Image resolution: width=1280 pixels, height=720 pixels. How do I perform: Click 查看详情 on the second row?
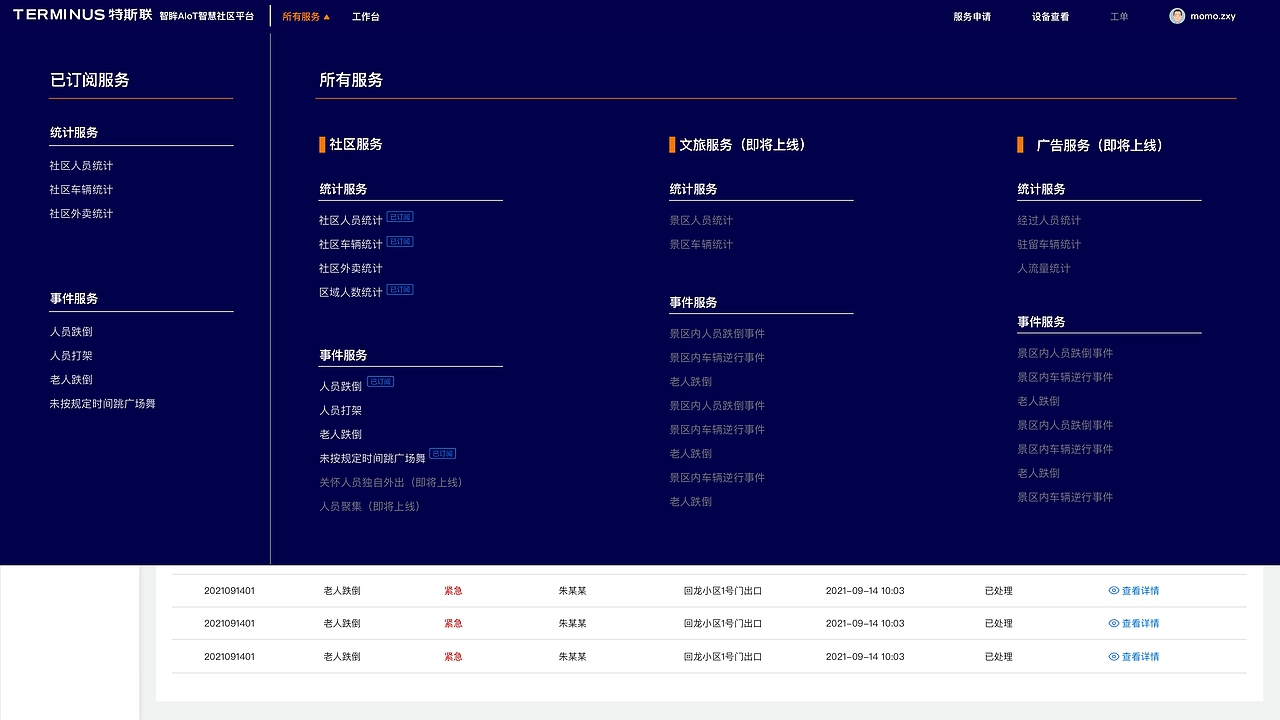[x=1141, y=622]
